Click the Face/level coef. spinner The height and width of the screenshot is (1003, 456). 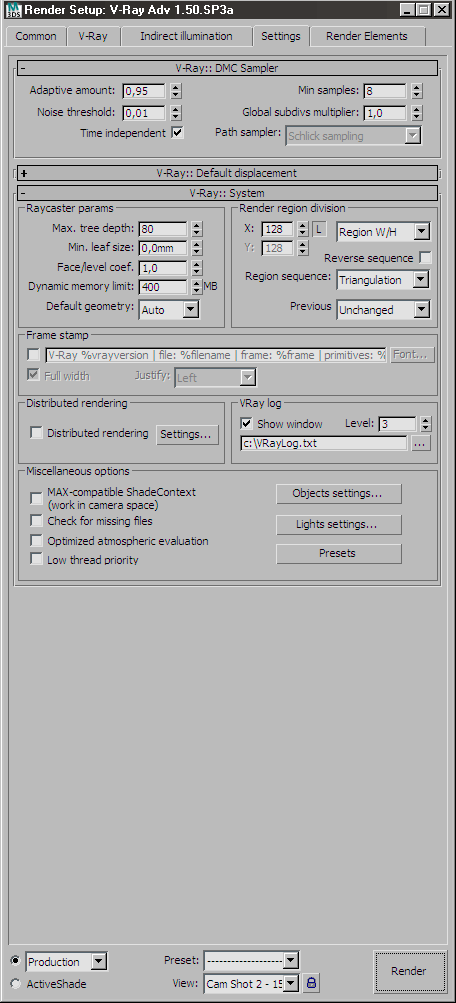pos(196,267)
